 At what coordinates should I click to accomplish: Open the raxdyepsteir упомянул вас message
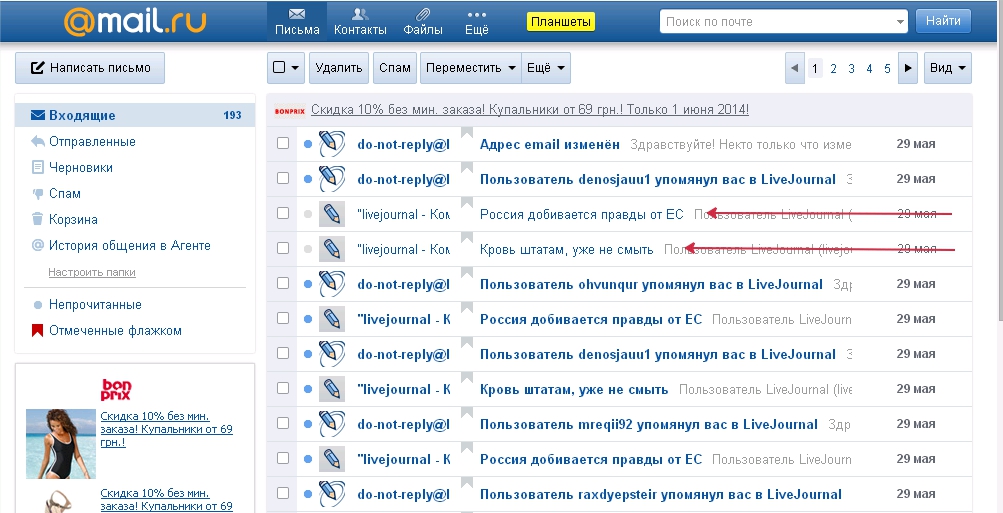(x=661, y=494)
